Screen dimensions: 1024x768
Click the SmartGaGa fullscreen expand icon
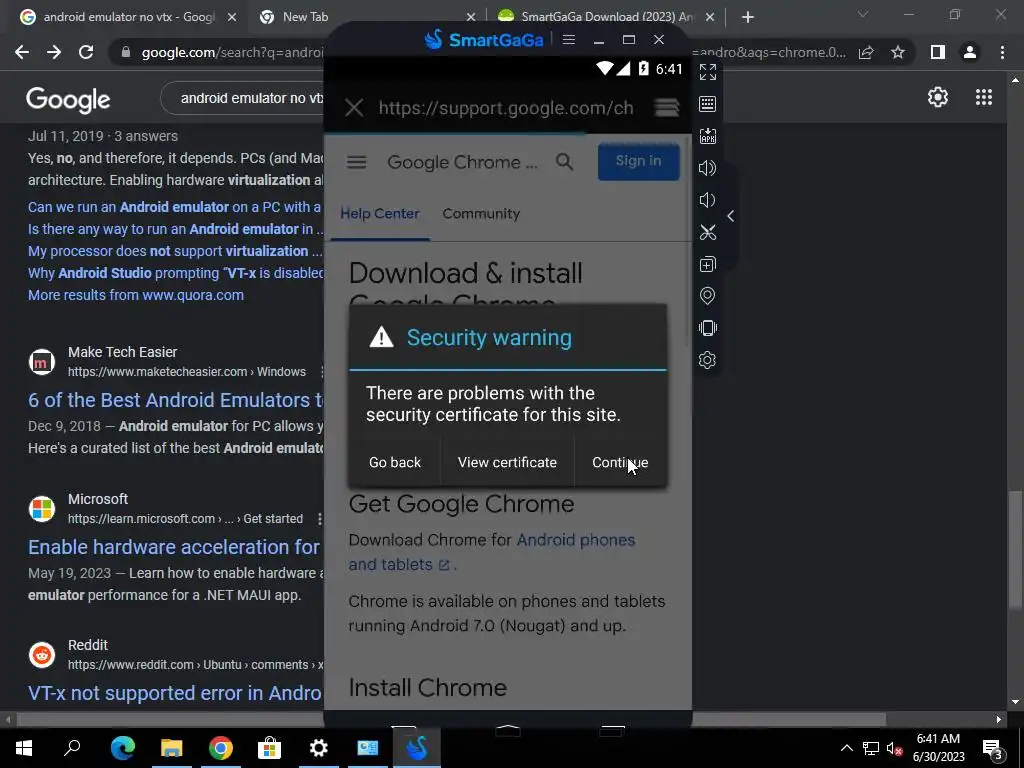(x=707, y=72)
